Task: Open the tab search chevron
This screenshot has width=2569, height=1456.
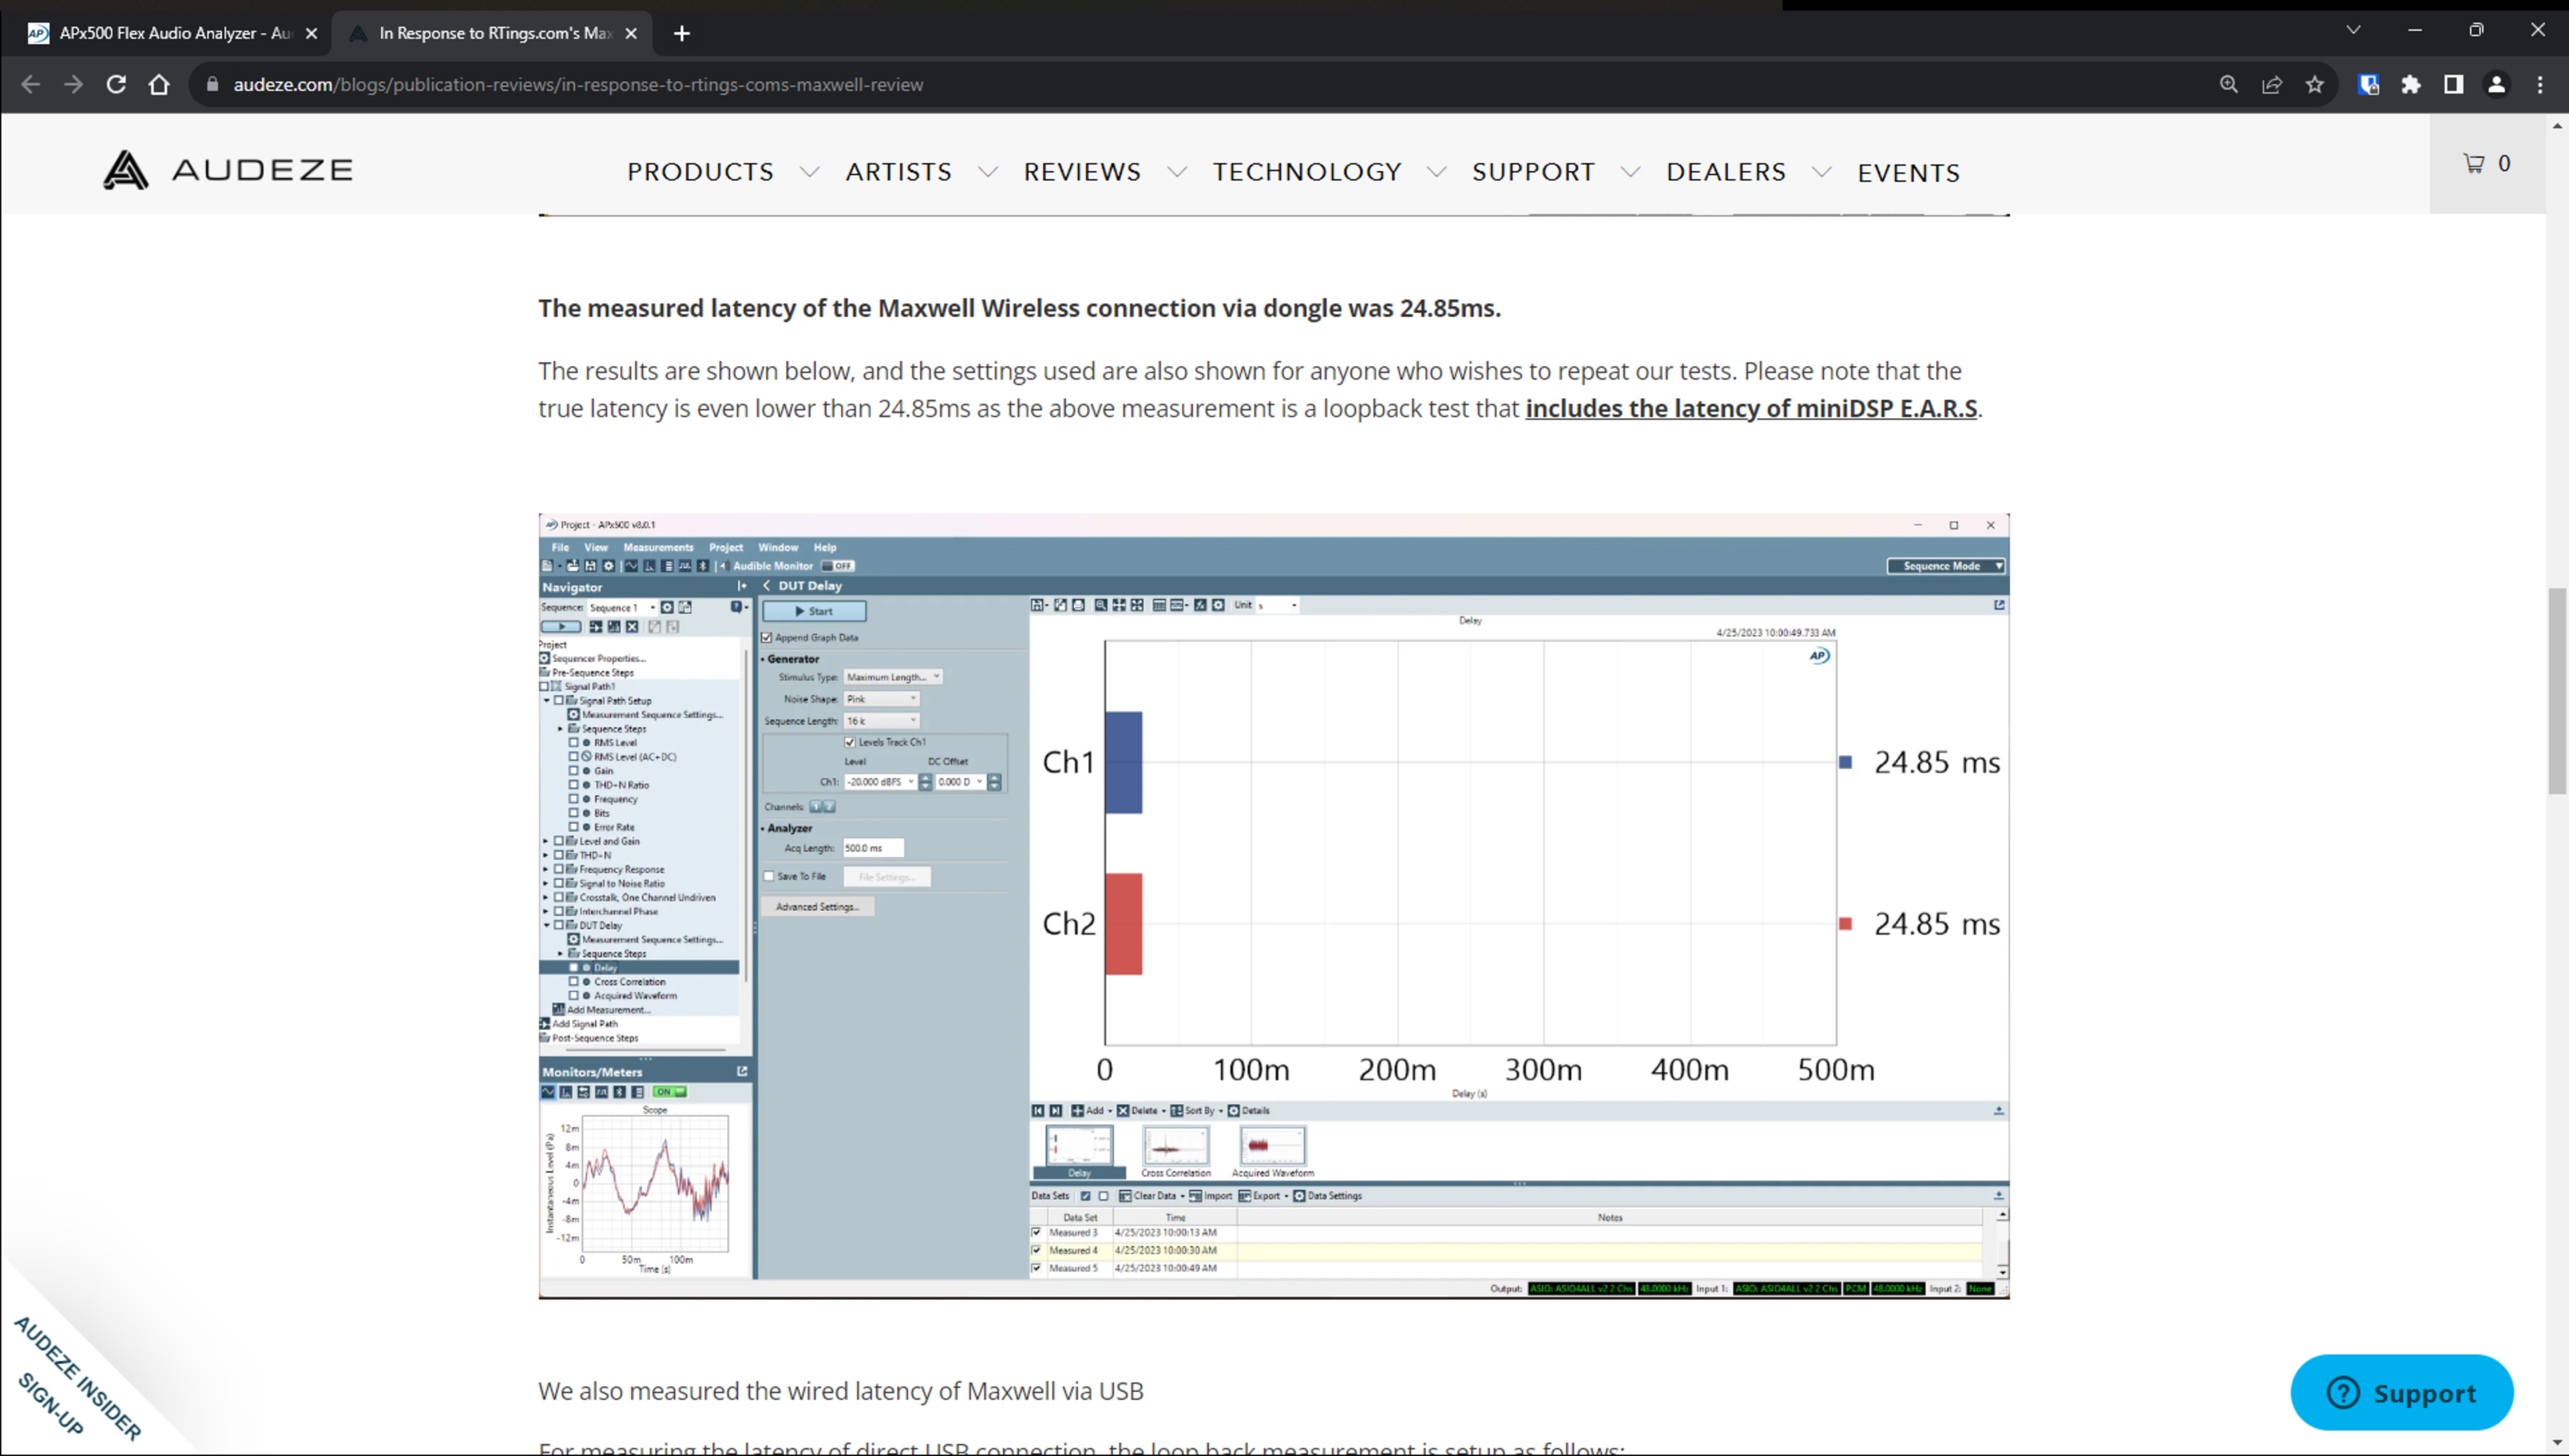Action: (x=2353, y=30)
